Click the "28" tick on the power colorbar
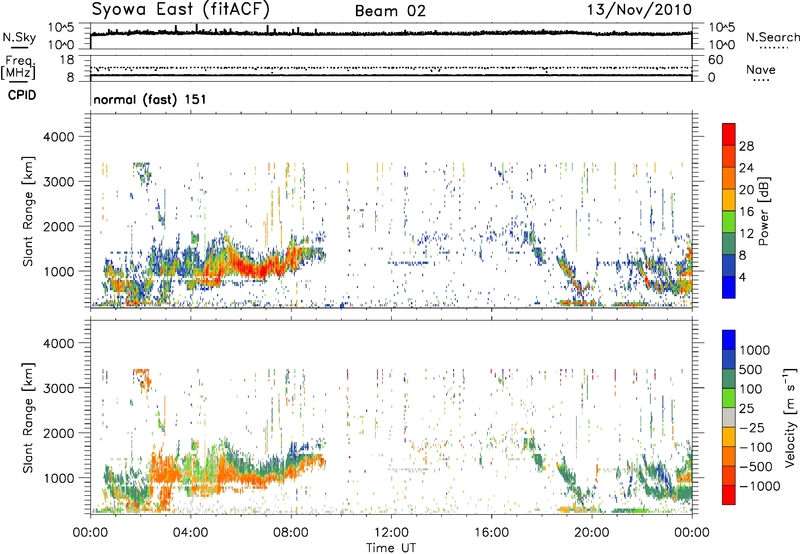The width and height of the screenshot is (800, 554). (x=746, y=146)
